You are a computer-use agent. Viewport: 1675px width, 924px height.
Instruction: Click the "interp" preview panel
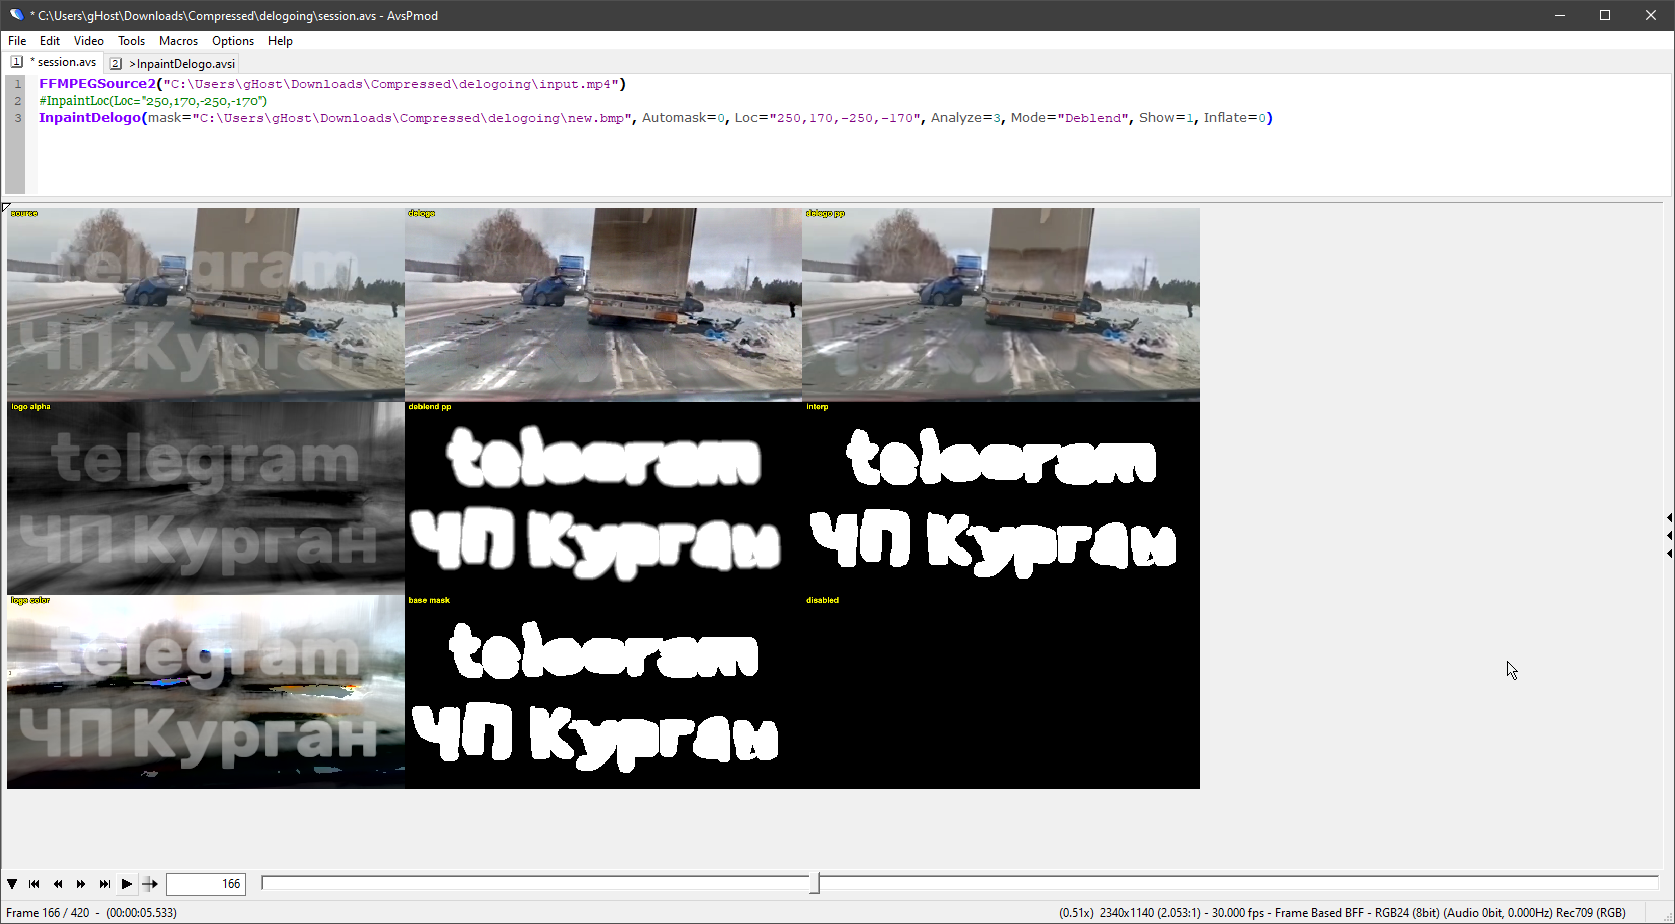(x=1001, y=498)
